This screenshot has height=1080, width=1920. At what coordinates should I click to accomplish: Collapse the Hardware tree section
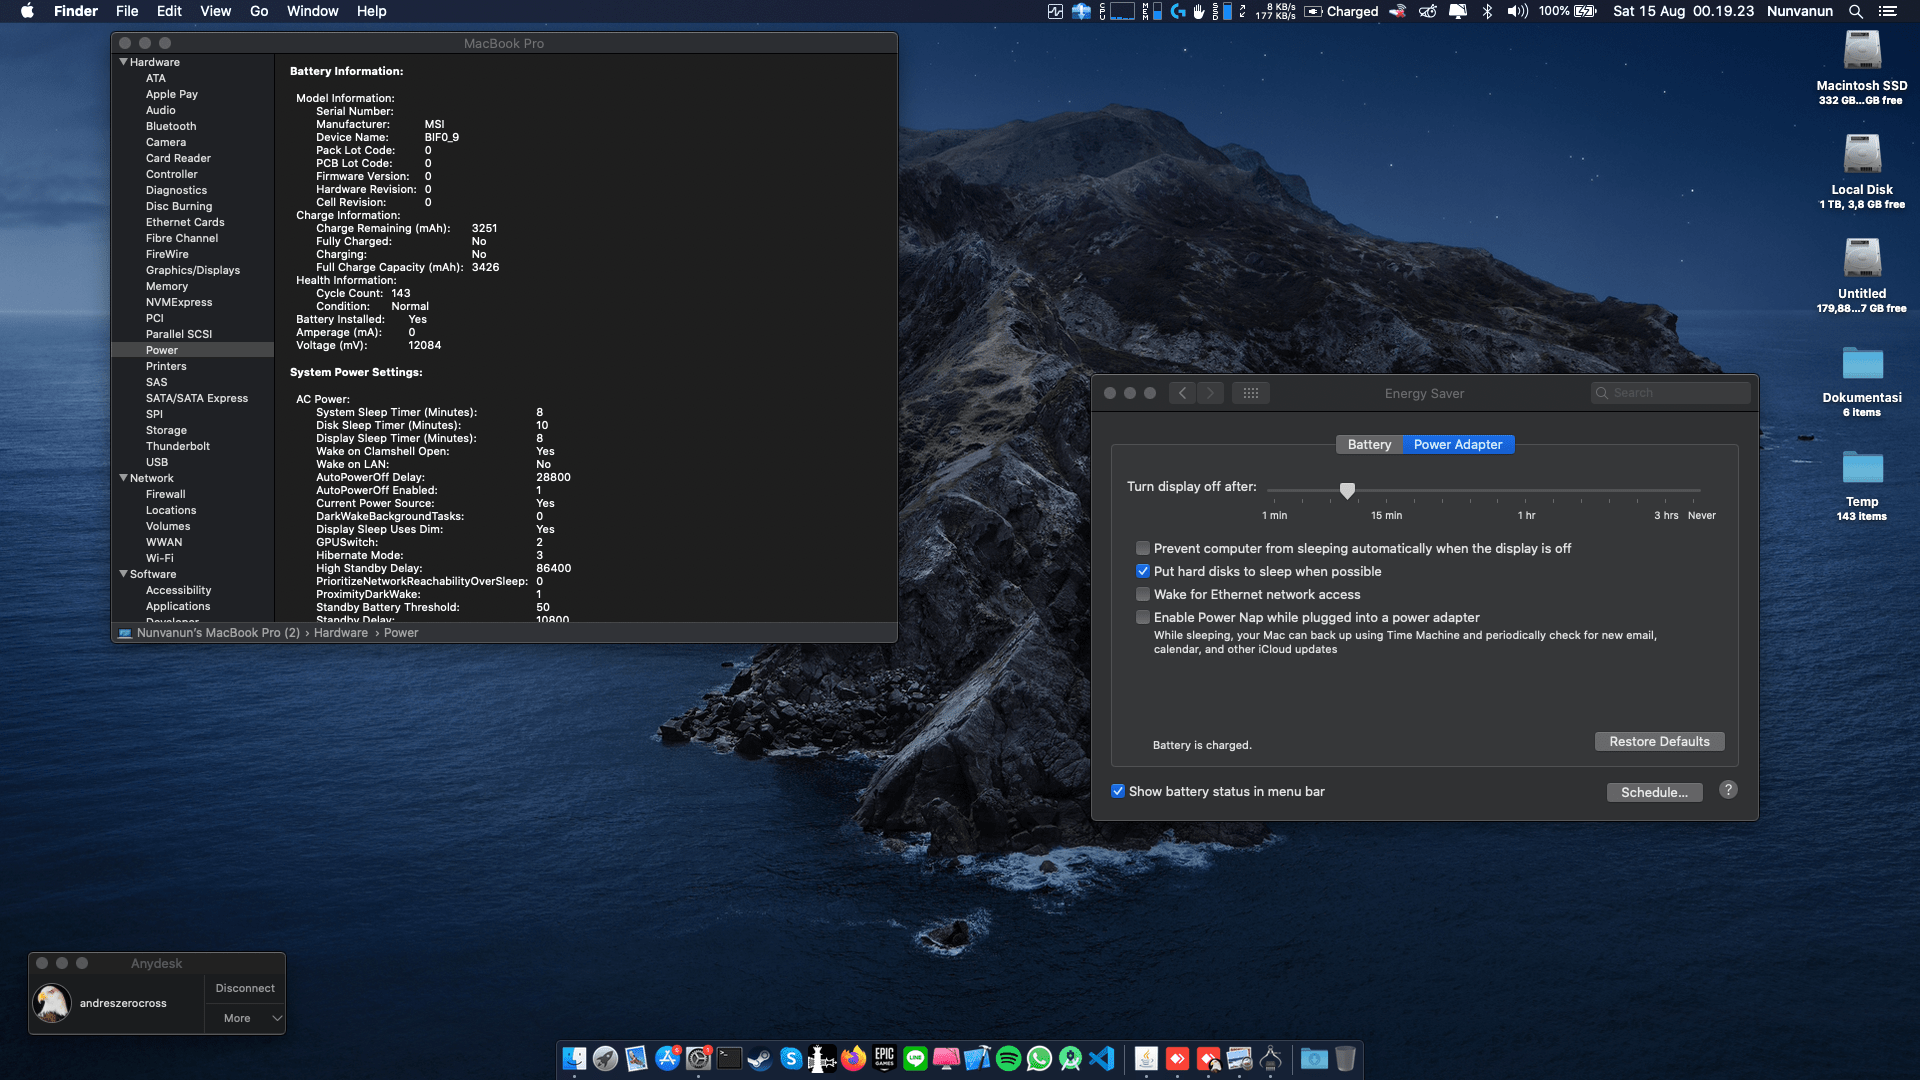tap(124, 62)
